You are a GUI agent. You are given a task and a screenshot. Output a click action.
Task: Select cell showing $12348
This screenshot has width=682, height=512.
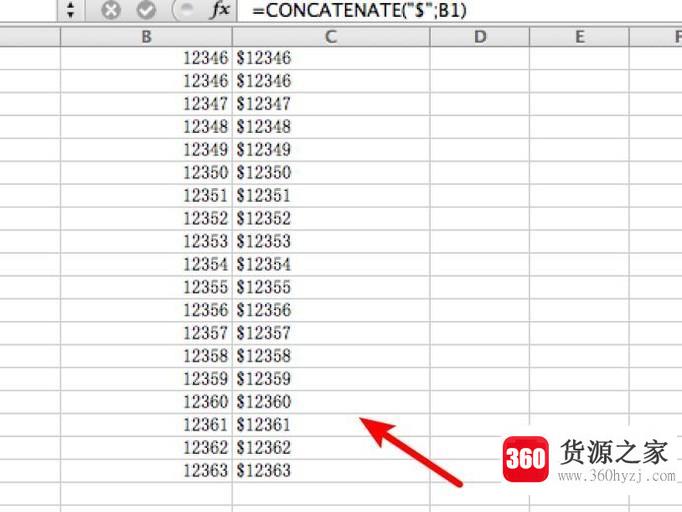331,127
